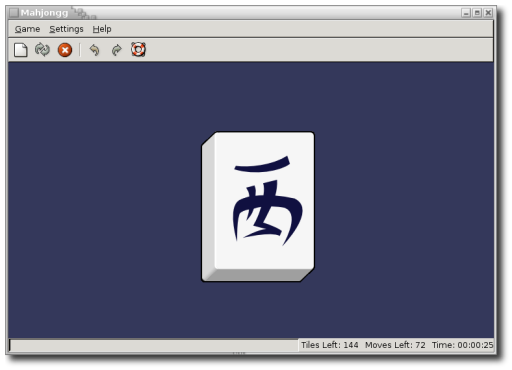The height and width of the screenshot is (370, 512).
Task: Minimize the Mahjongg window
Action: tap(466, 13)
